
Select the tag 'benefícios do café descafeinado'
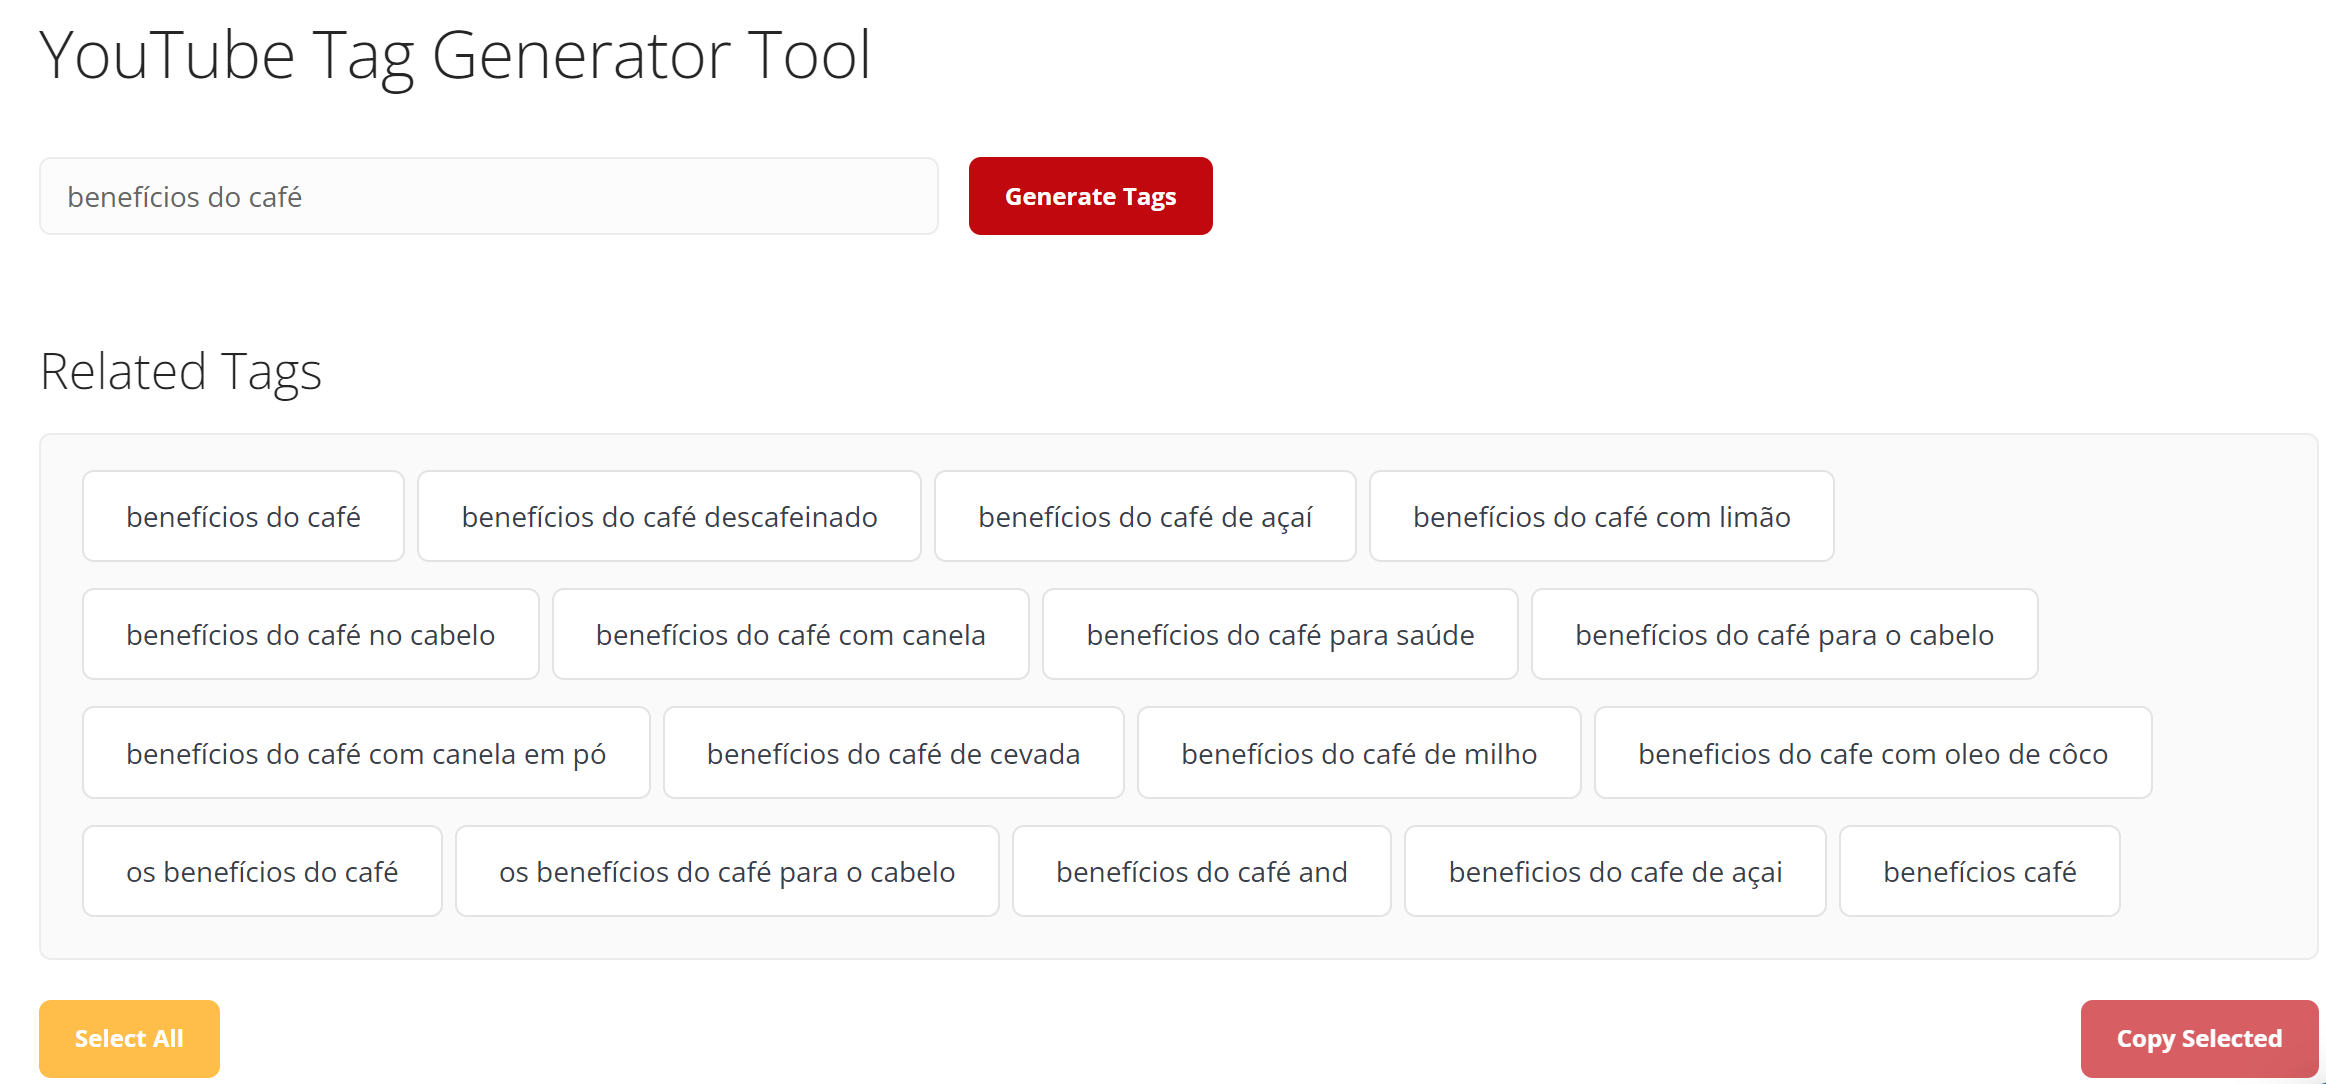tap(669, 516)
